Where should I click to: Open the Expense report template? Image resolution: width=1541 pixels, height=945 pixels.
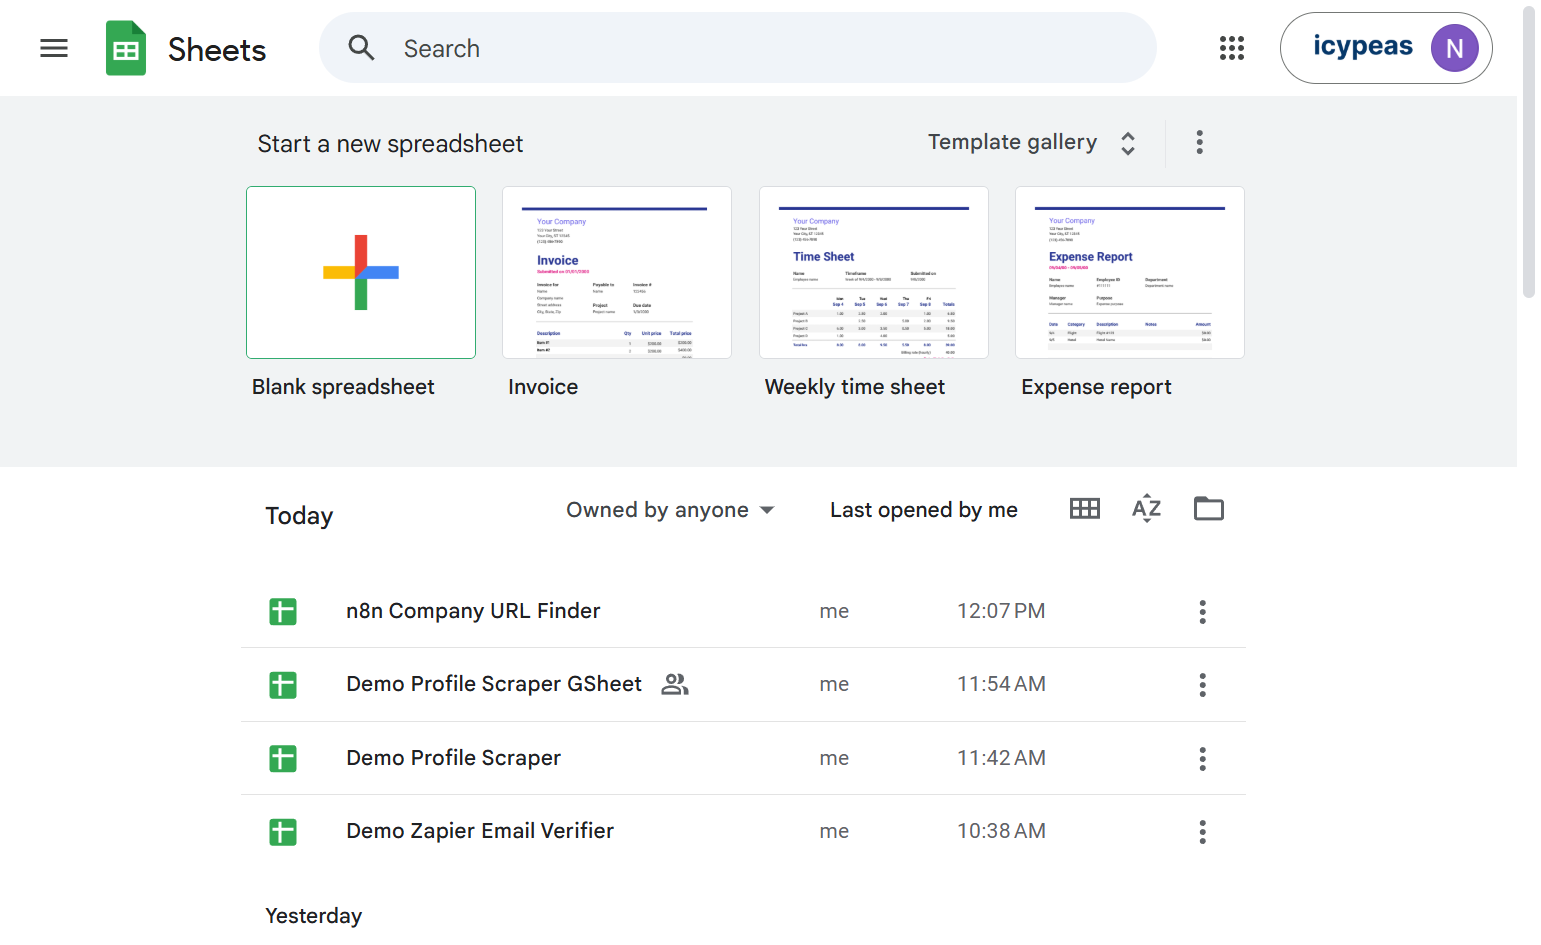[1130, 272]
